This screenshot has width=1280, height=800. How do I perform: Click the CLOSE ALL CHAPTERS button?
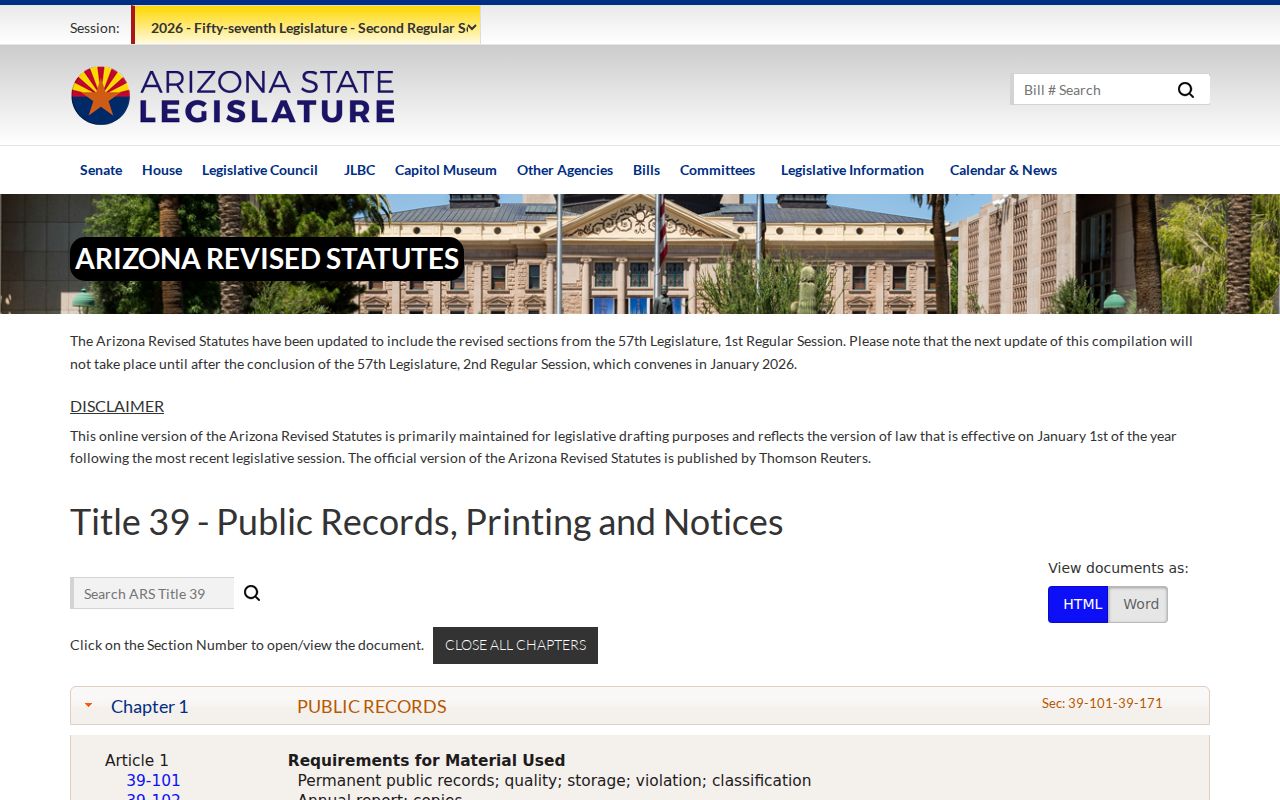[515, 645]
